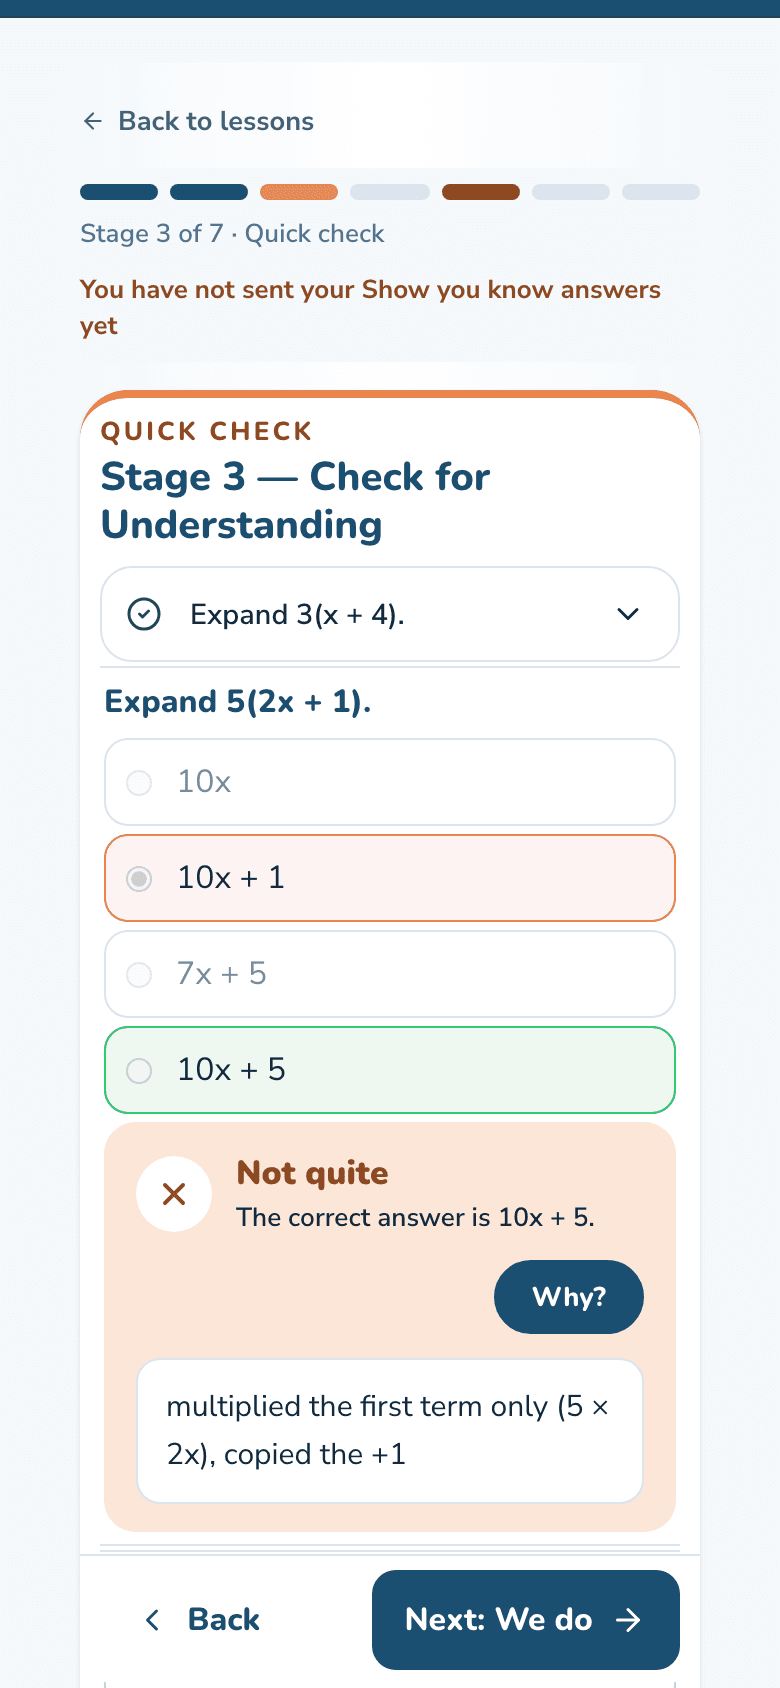Go to second stage progress segment
This screenshot has width=780, height=1688.
209,192
